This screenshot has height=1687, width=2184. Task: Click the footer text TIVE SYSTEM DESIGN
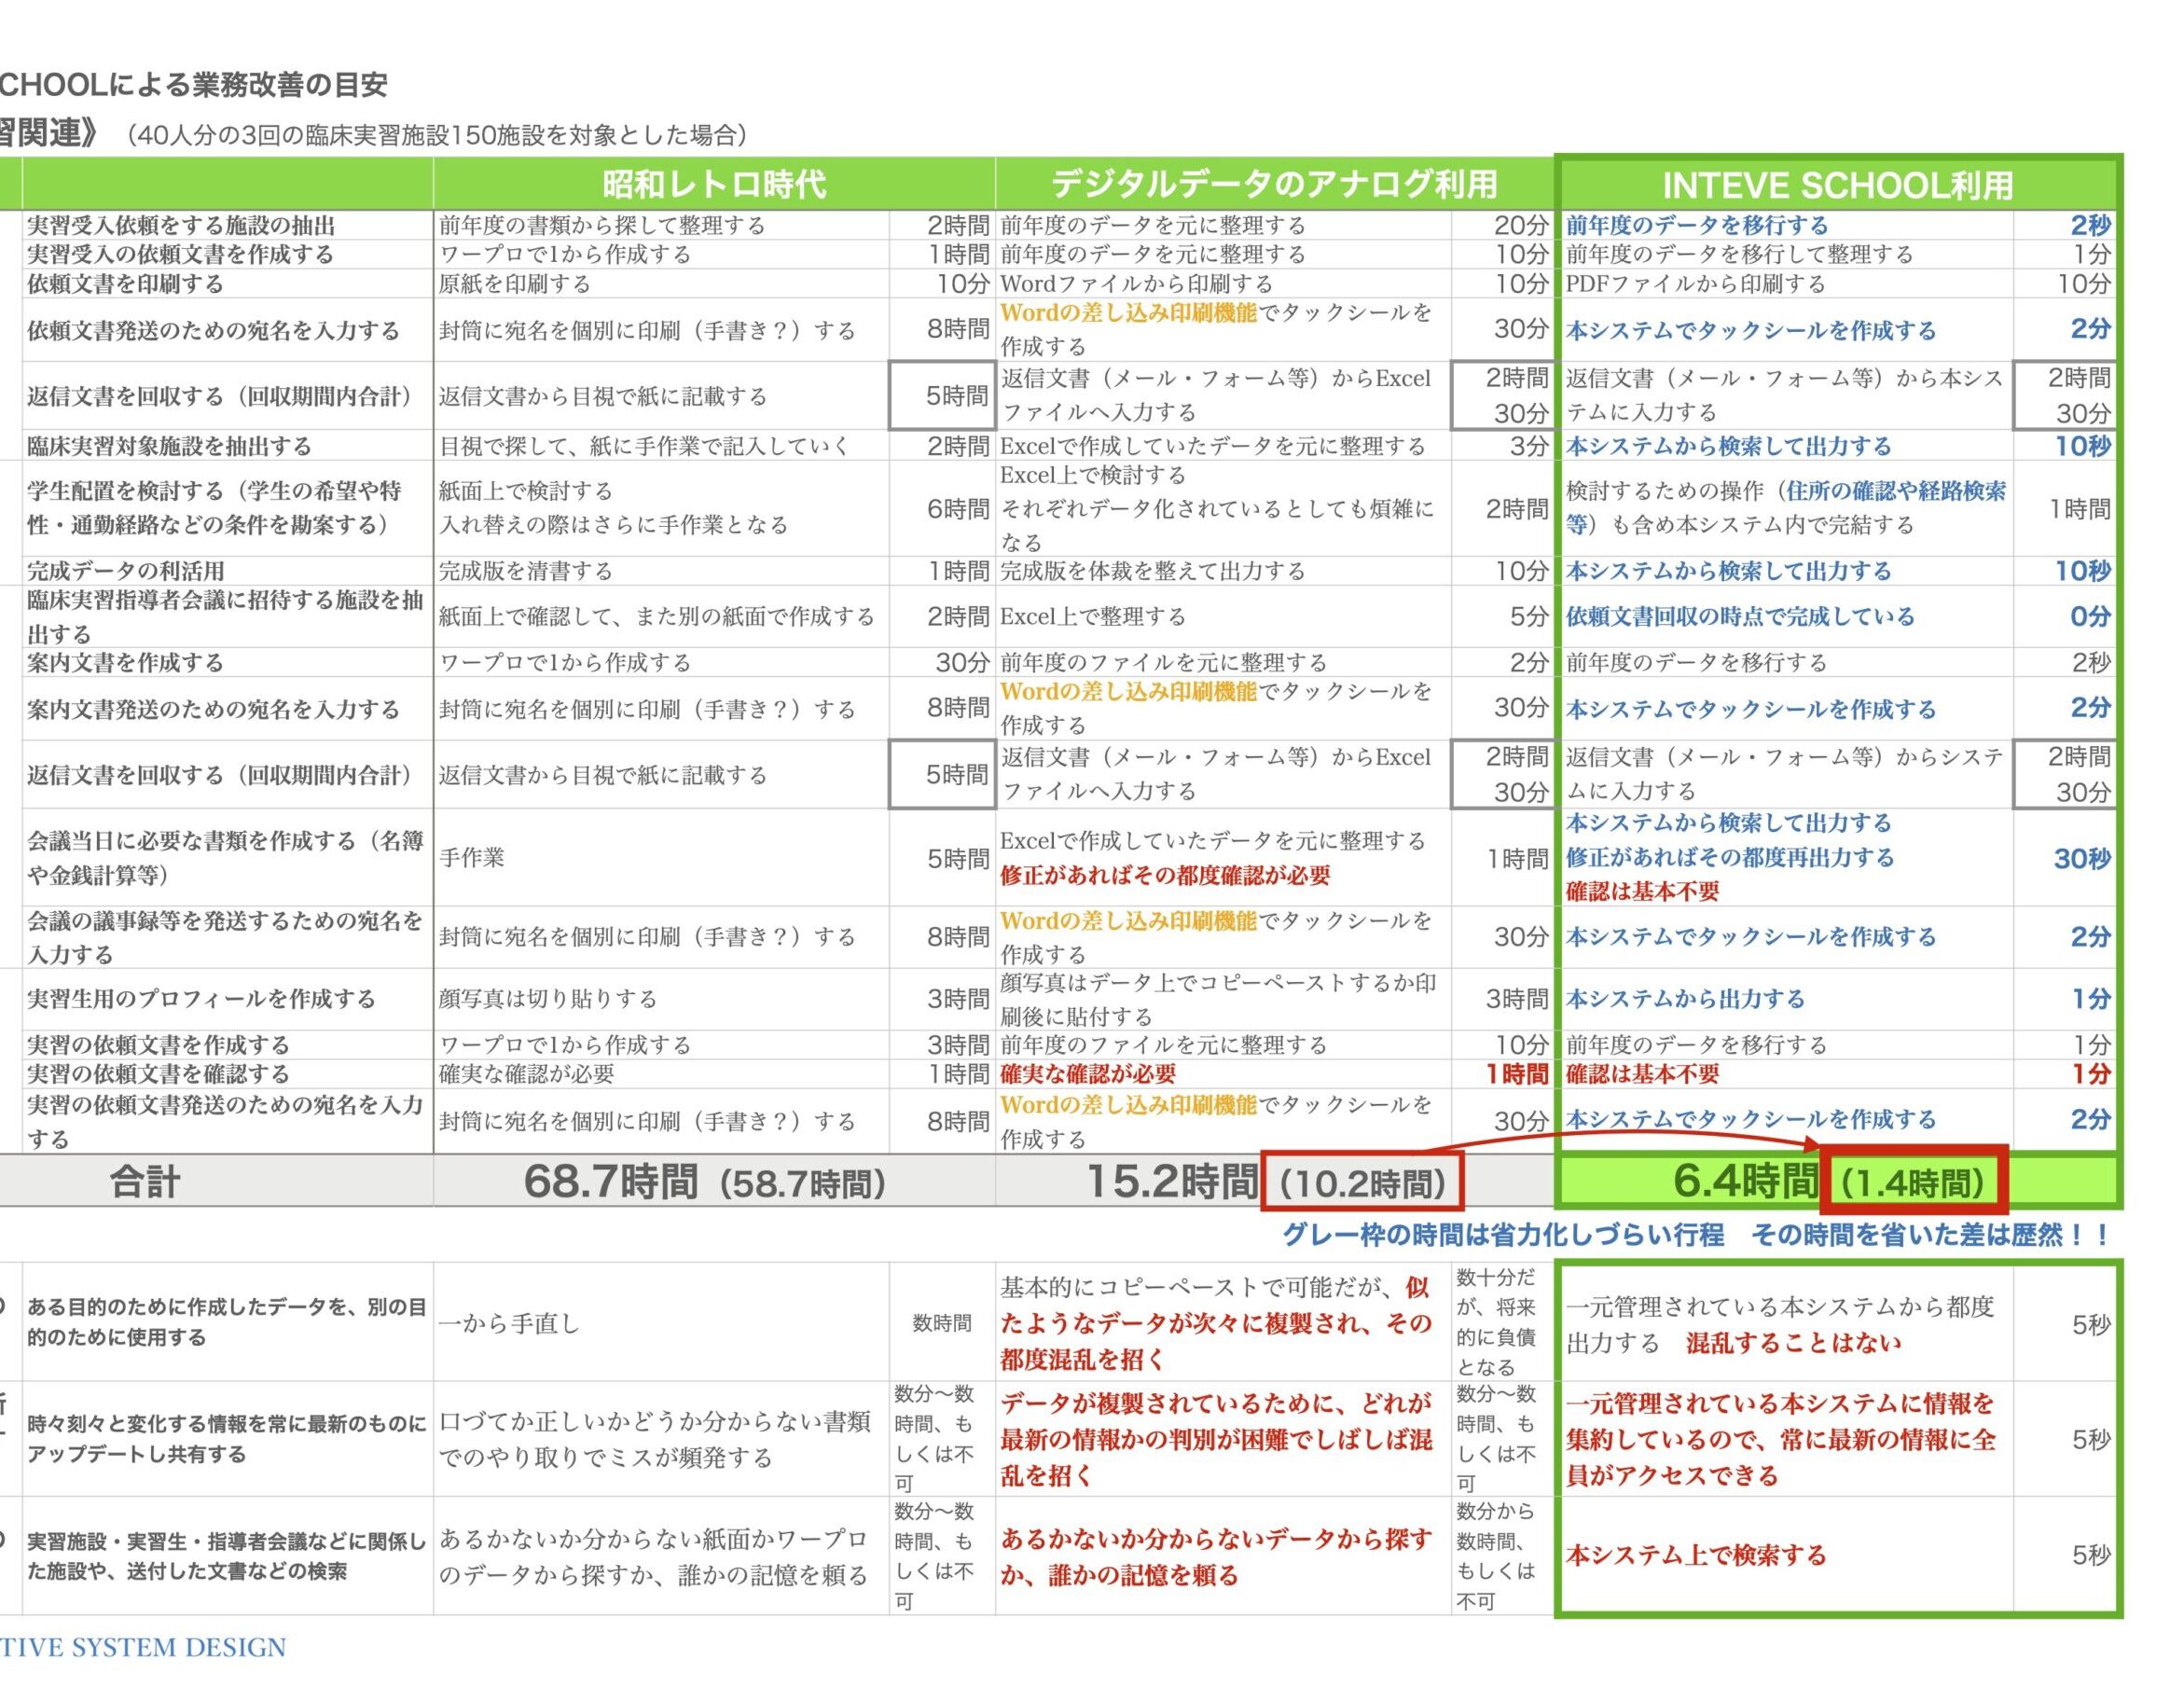pos(143,1647)
